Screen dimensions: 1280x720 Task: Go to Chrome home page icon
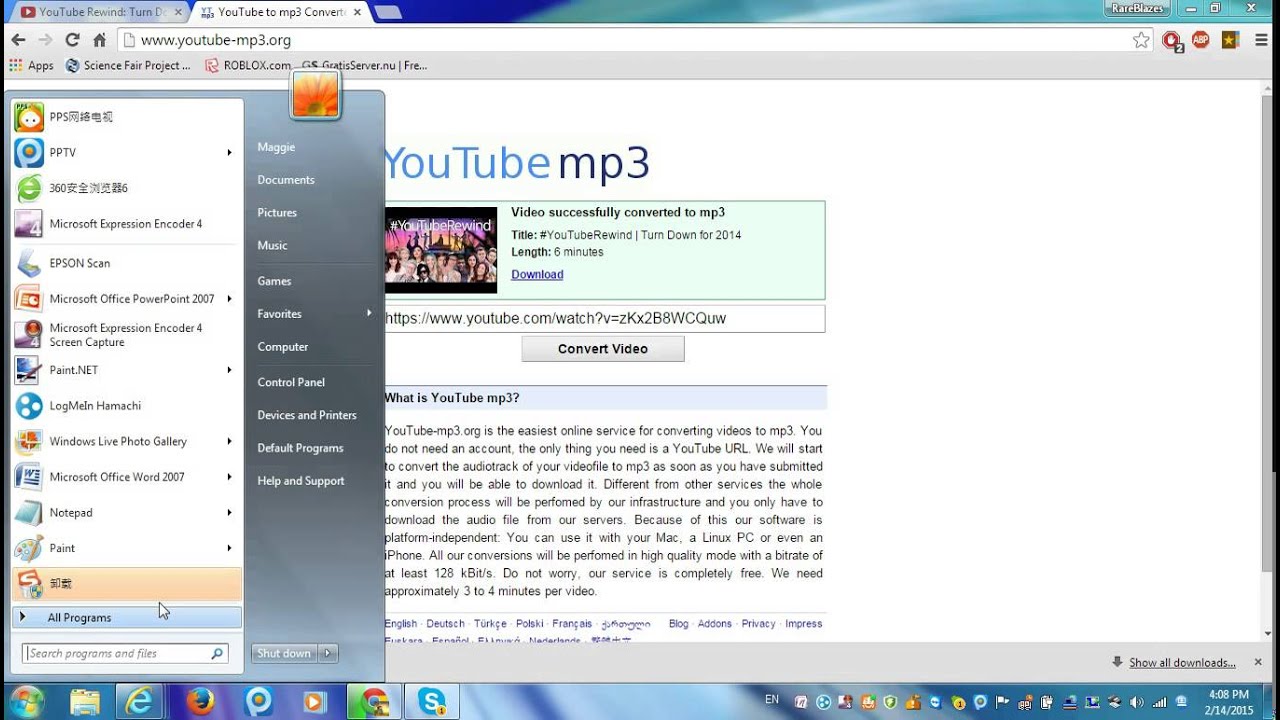99,40
